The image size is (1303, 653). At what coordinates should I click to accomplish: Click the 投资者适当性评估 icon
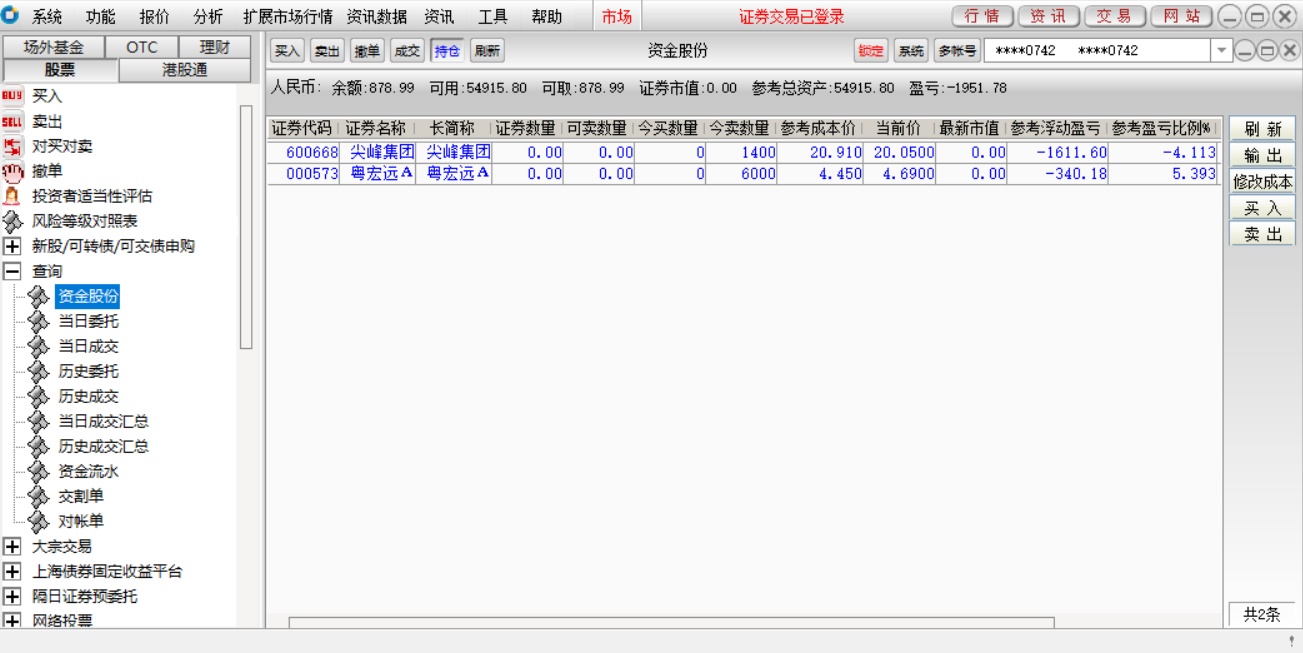pyautogui.click(x=12, y=196)
